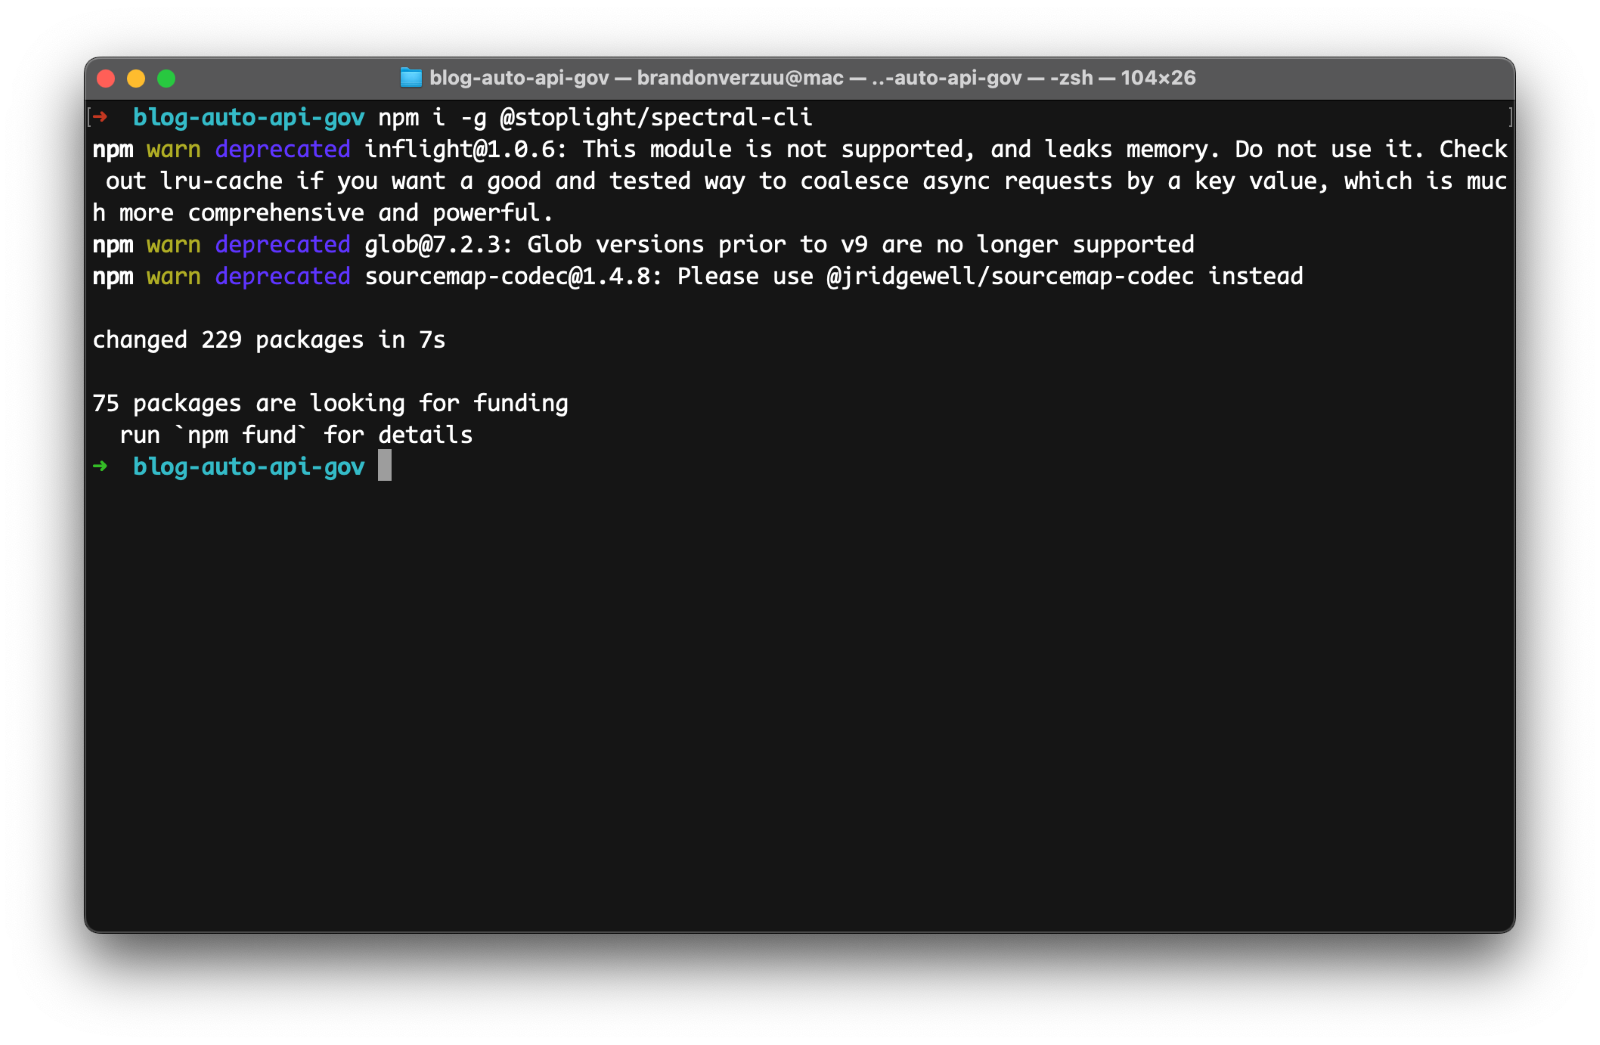Click the red arrow on the first prompt line

pyautogui.click(x=100, y=117)
